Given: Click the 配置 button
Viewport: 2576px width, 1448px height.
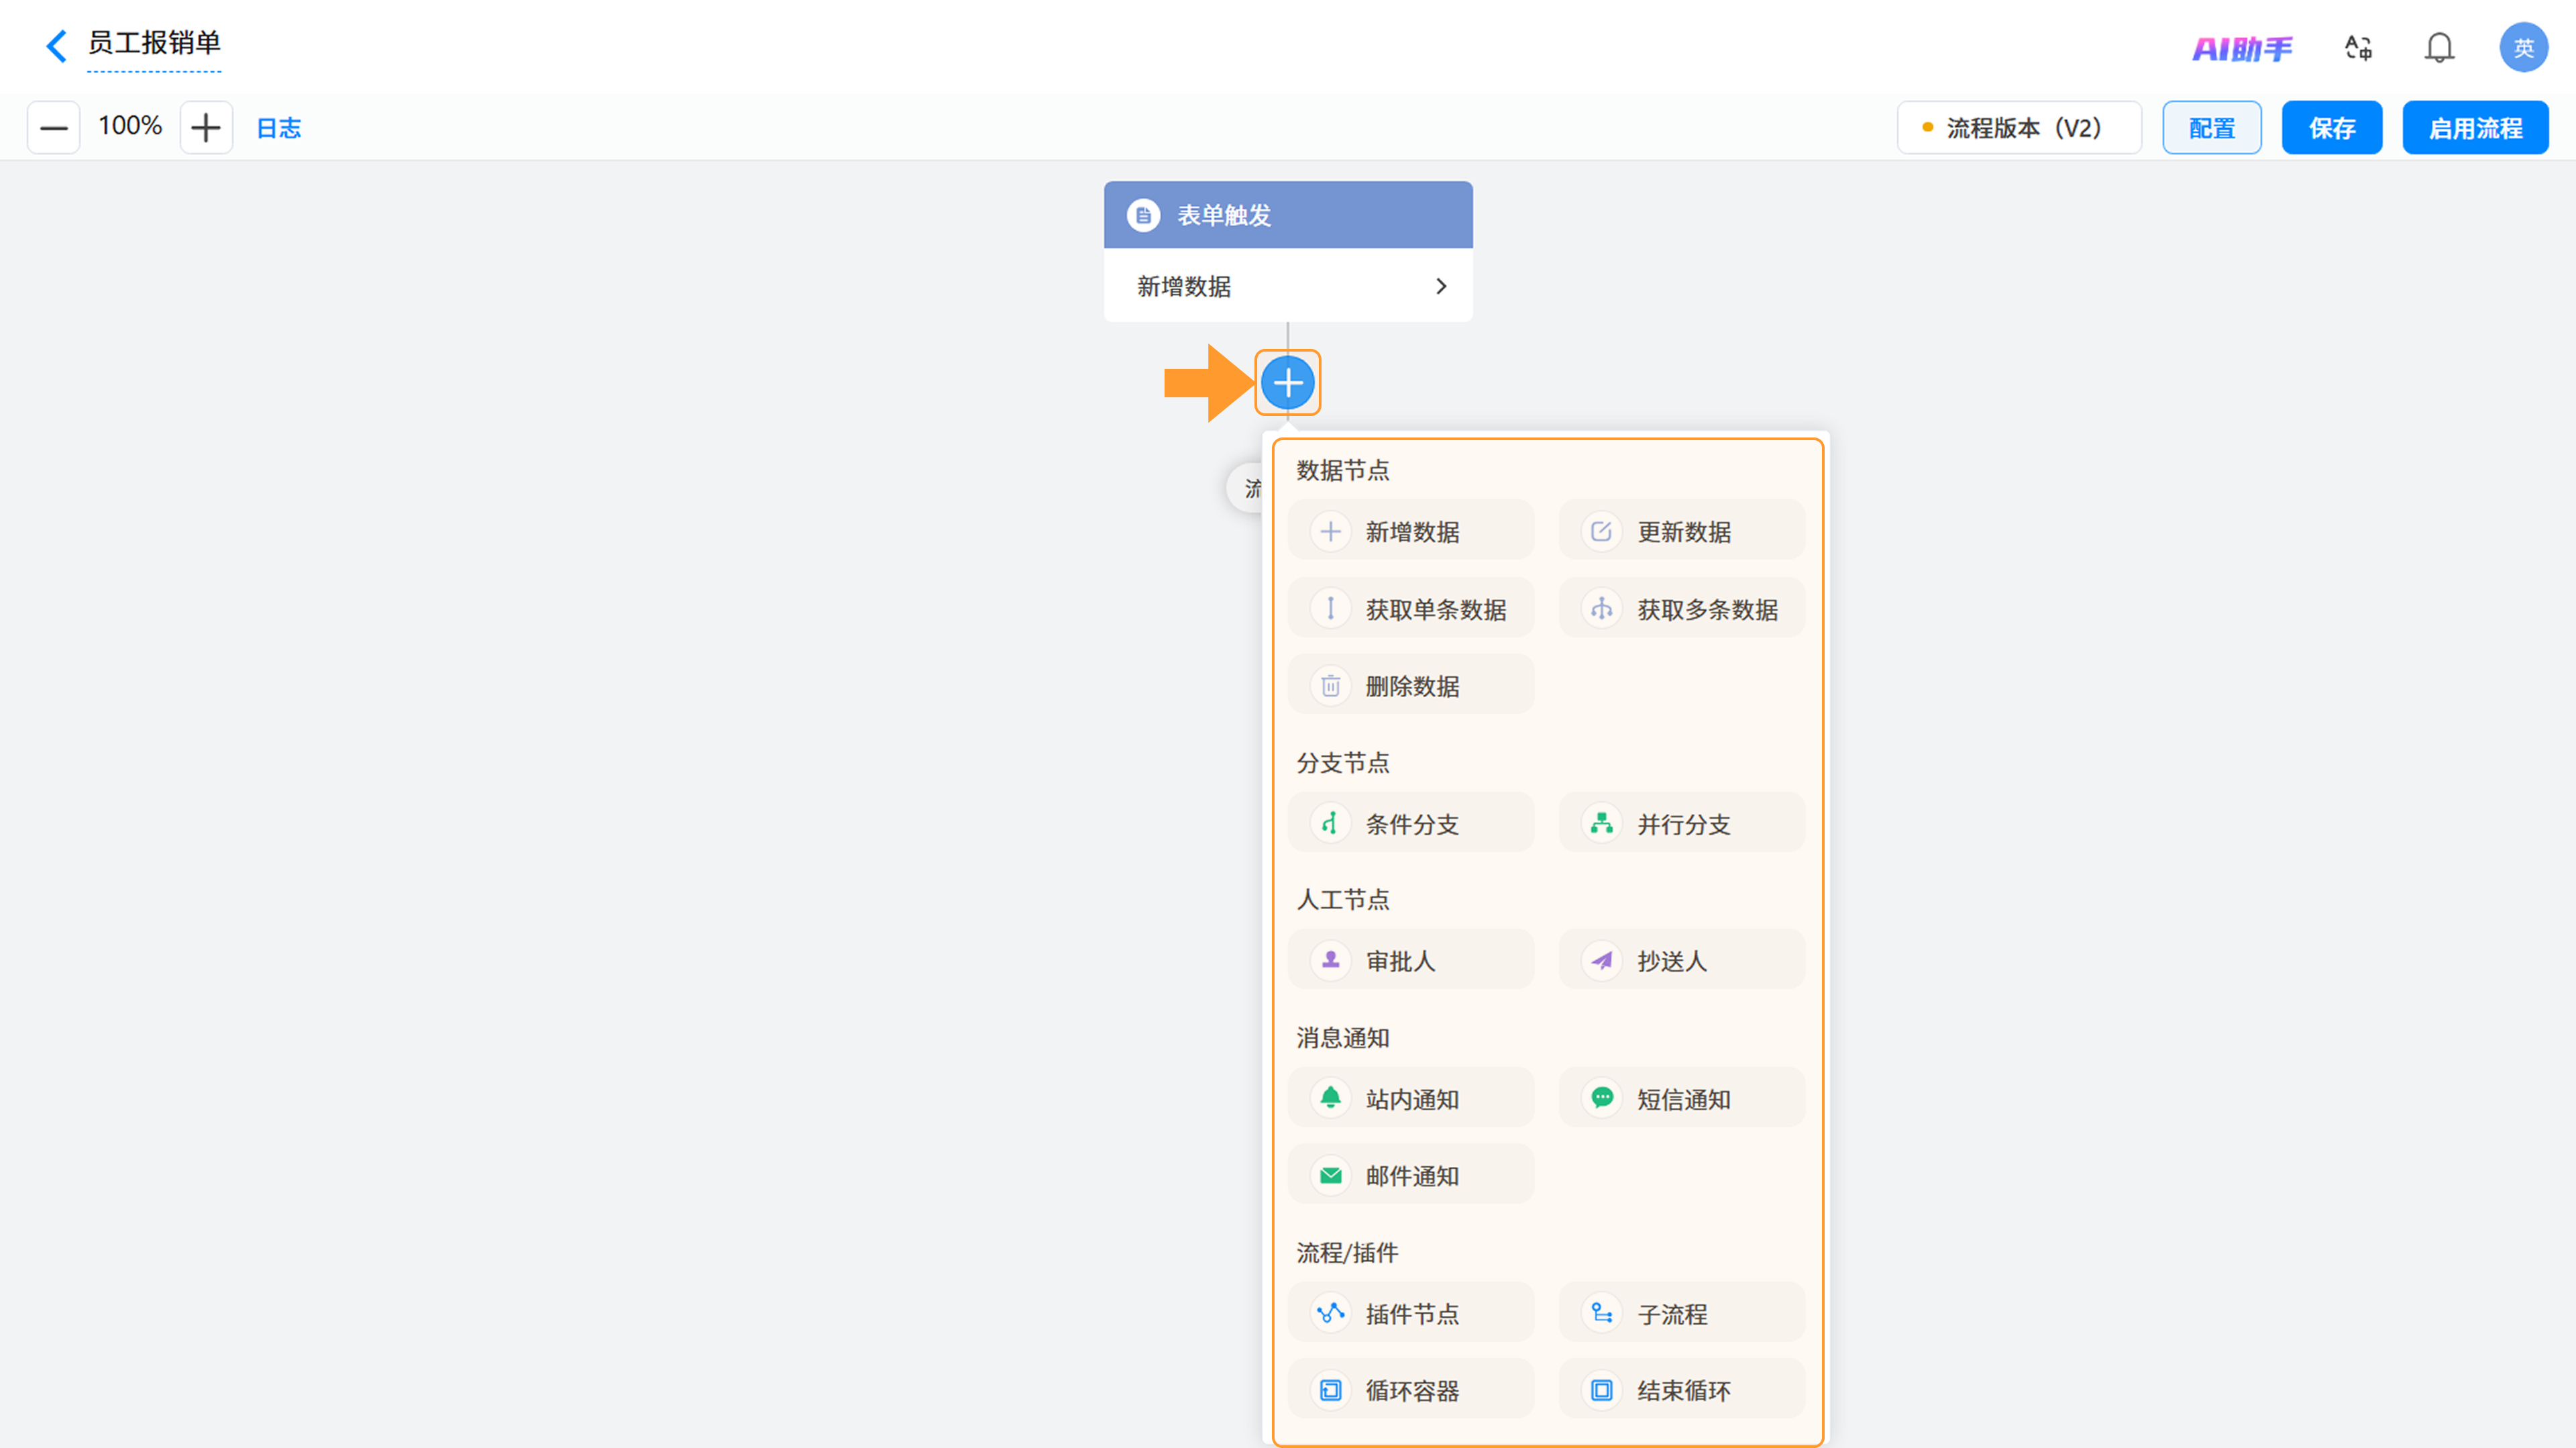Looking at the screenshot, I should coord(2211,128).
